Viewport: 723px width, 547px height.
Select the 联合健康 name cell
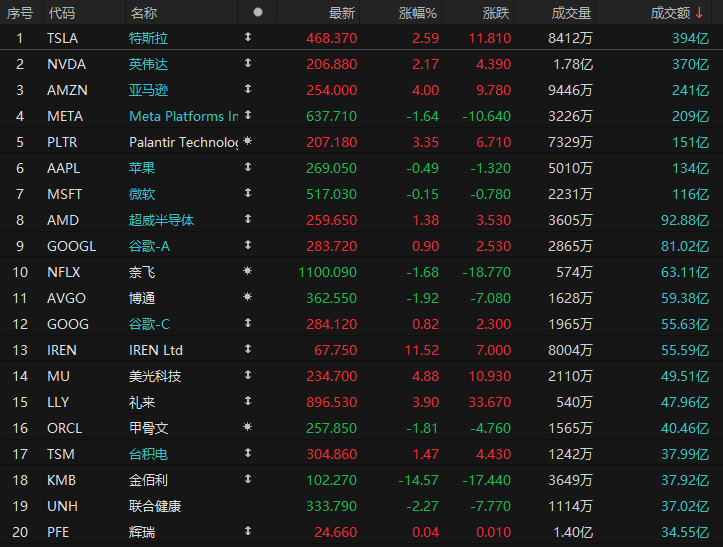[155, 506]
